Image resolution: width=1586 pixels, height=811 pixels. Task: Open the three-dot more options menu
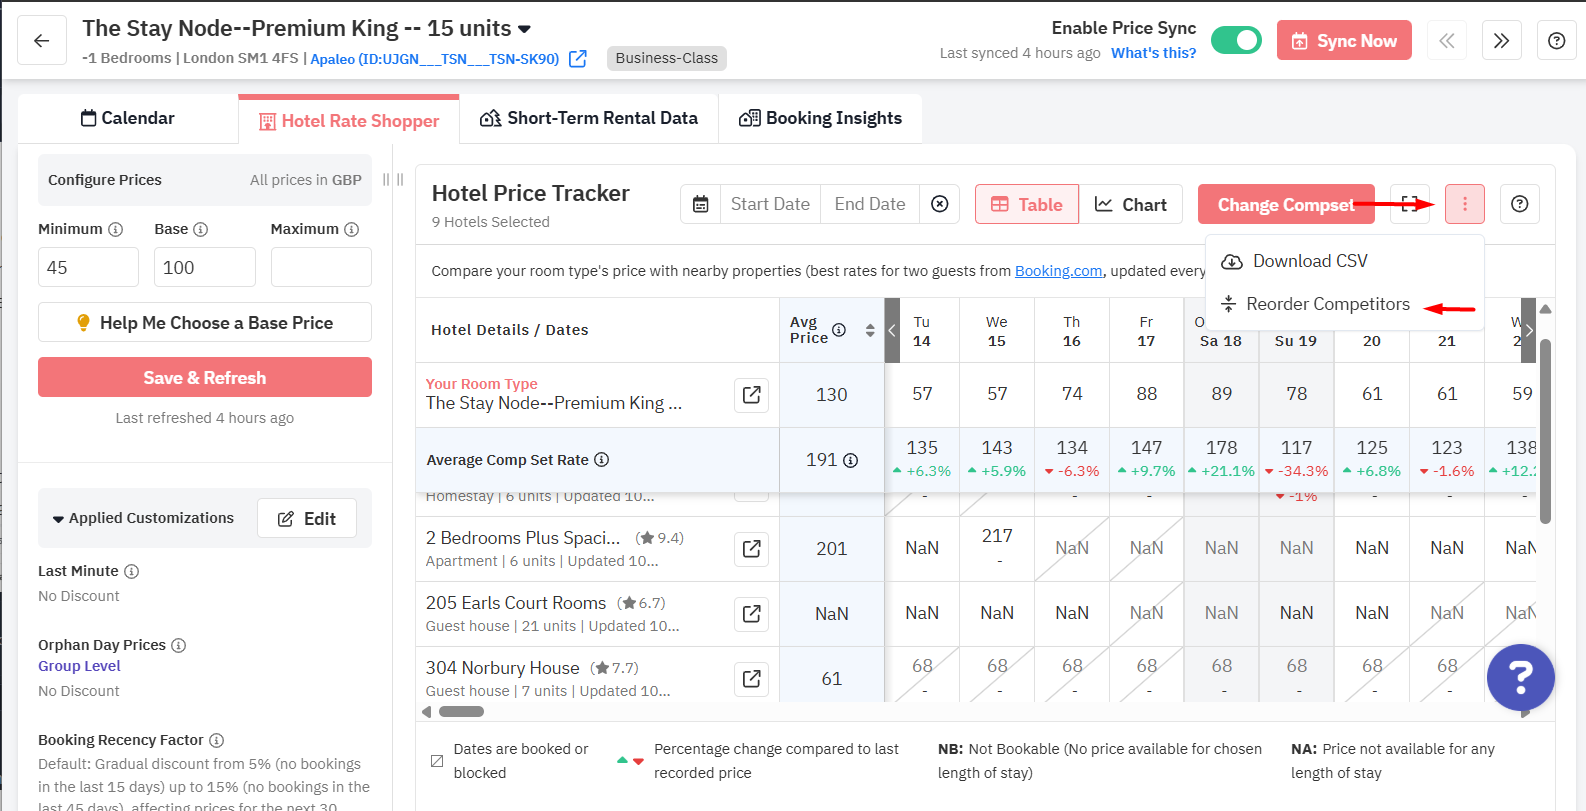click(x=1464, y=204)
